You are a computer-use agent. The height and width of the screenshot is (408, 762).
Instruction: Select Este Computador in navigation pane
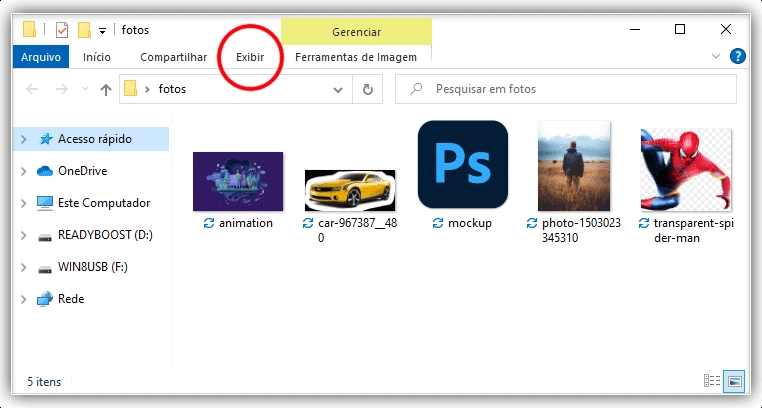pos(104,203)
